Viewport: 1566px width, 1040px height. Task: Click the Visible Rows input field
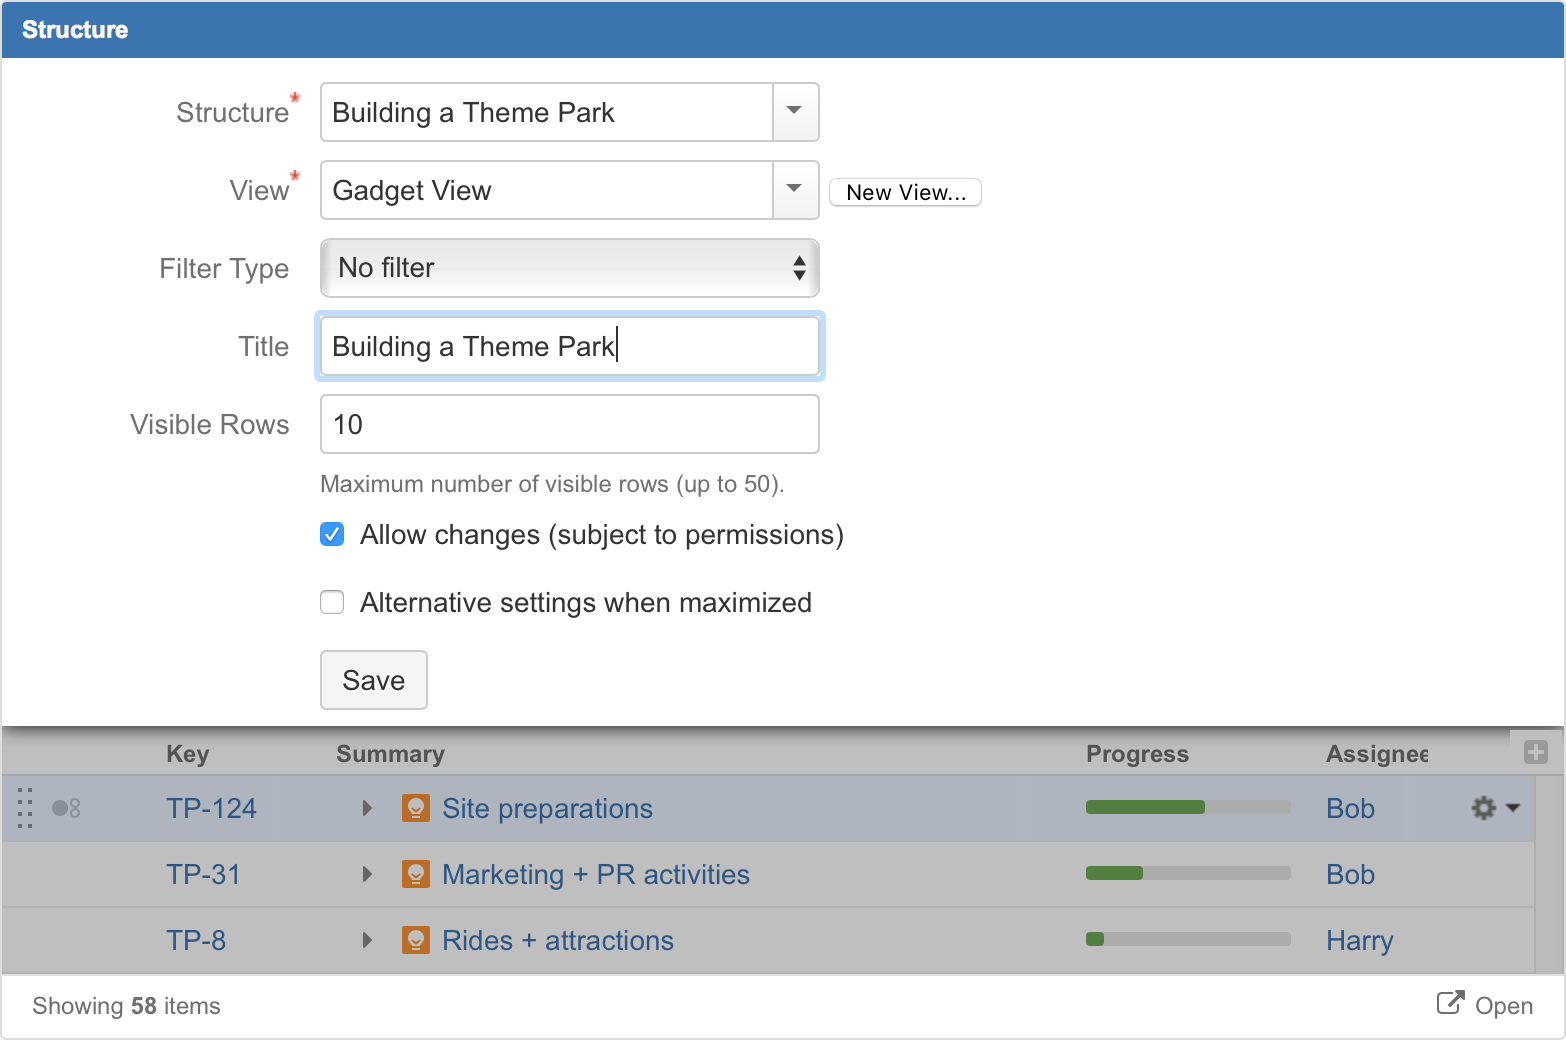click(569, 424)
